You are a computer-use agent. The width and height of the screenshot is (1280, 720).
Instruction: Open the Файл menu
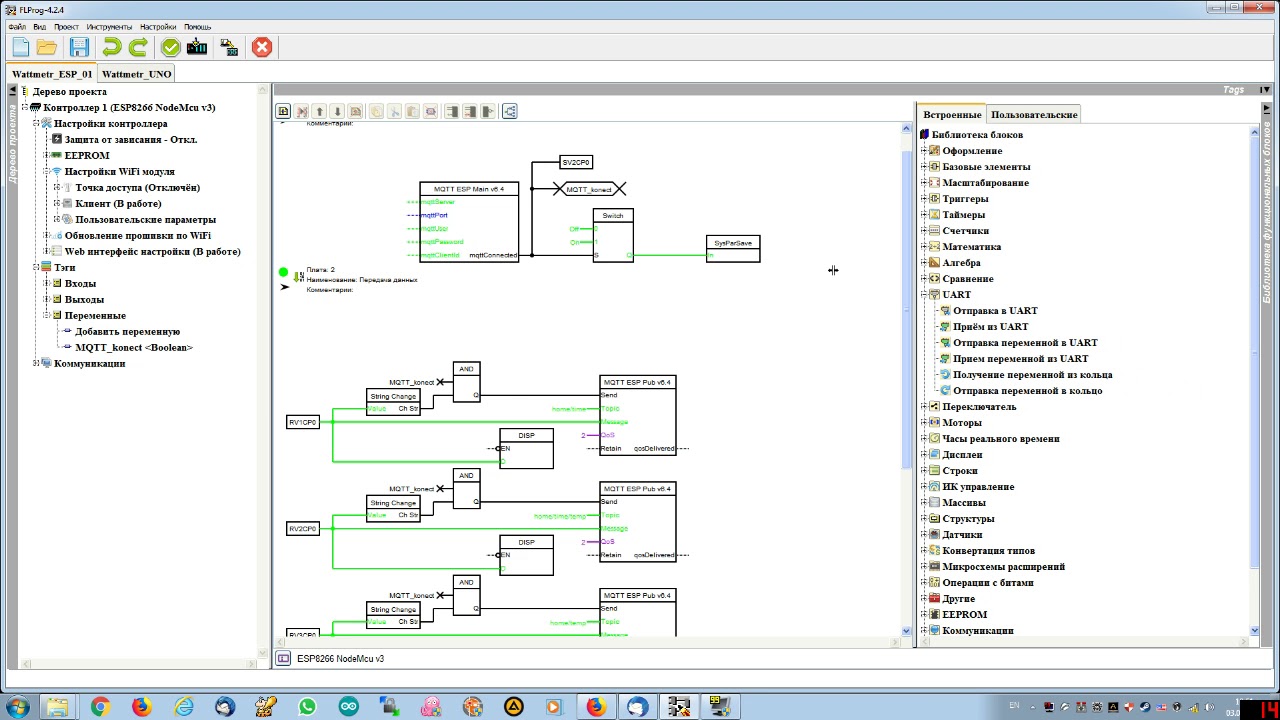(x=17, y=27)
